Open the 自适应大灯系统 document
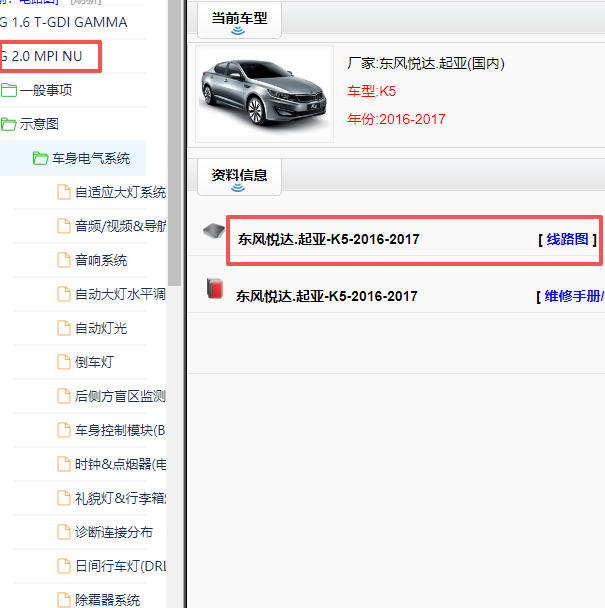 (x=120, y=192)
